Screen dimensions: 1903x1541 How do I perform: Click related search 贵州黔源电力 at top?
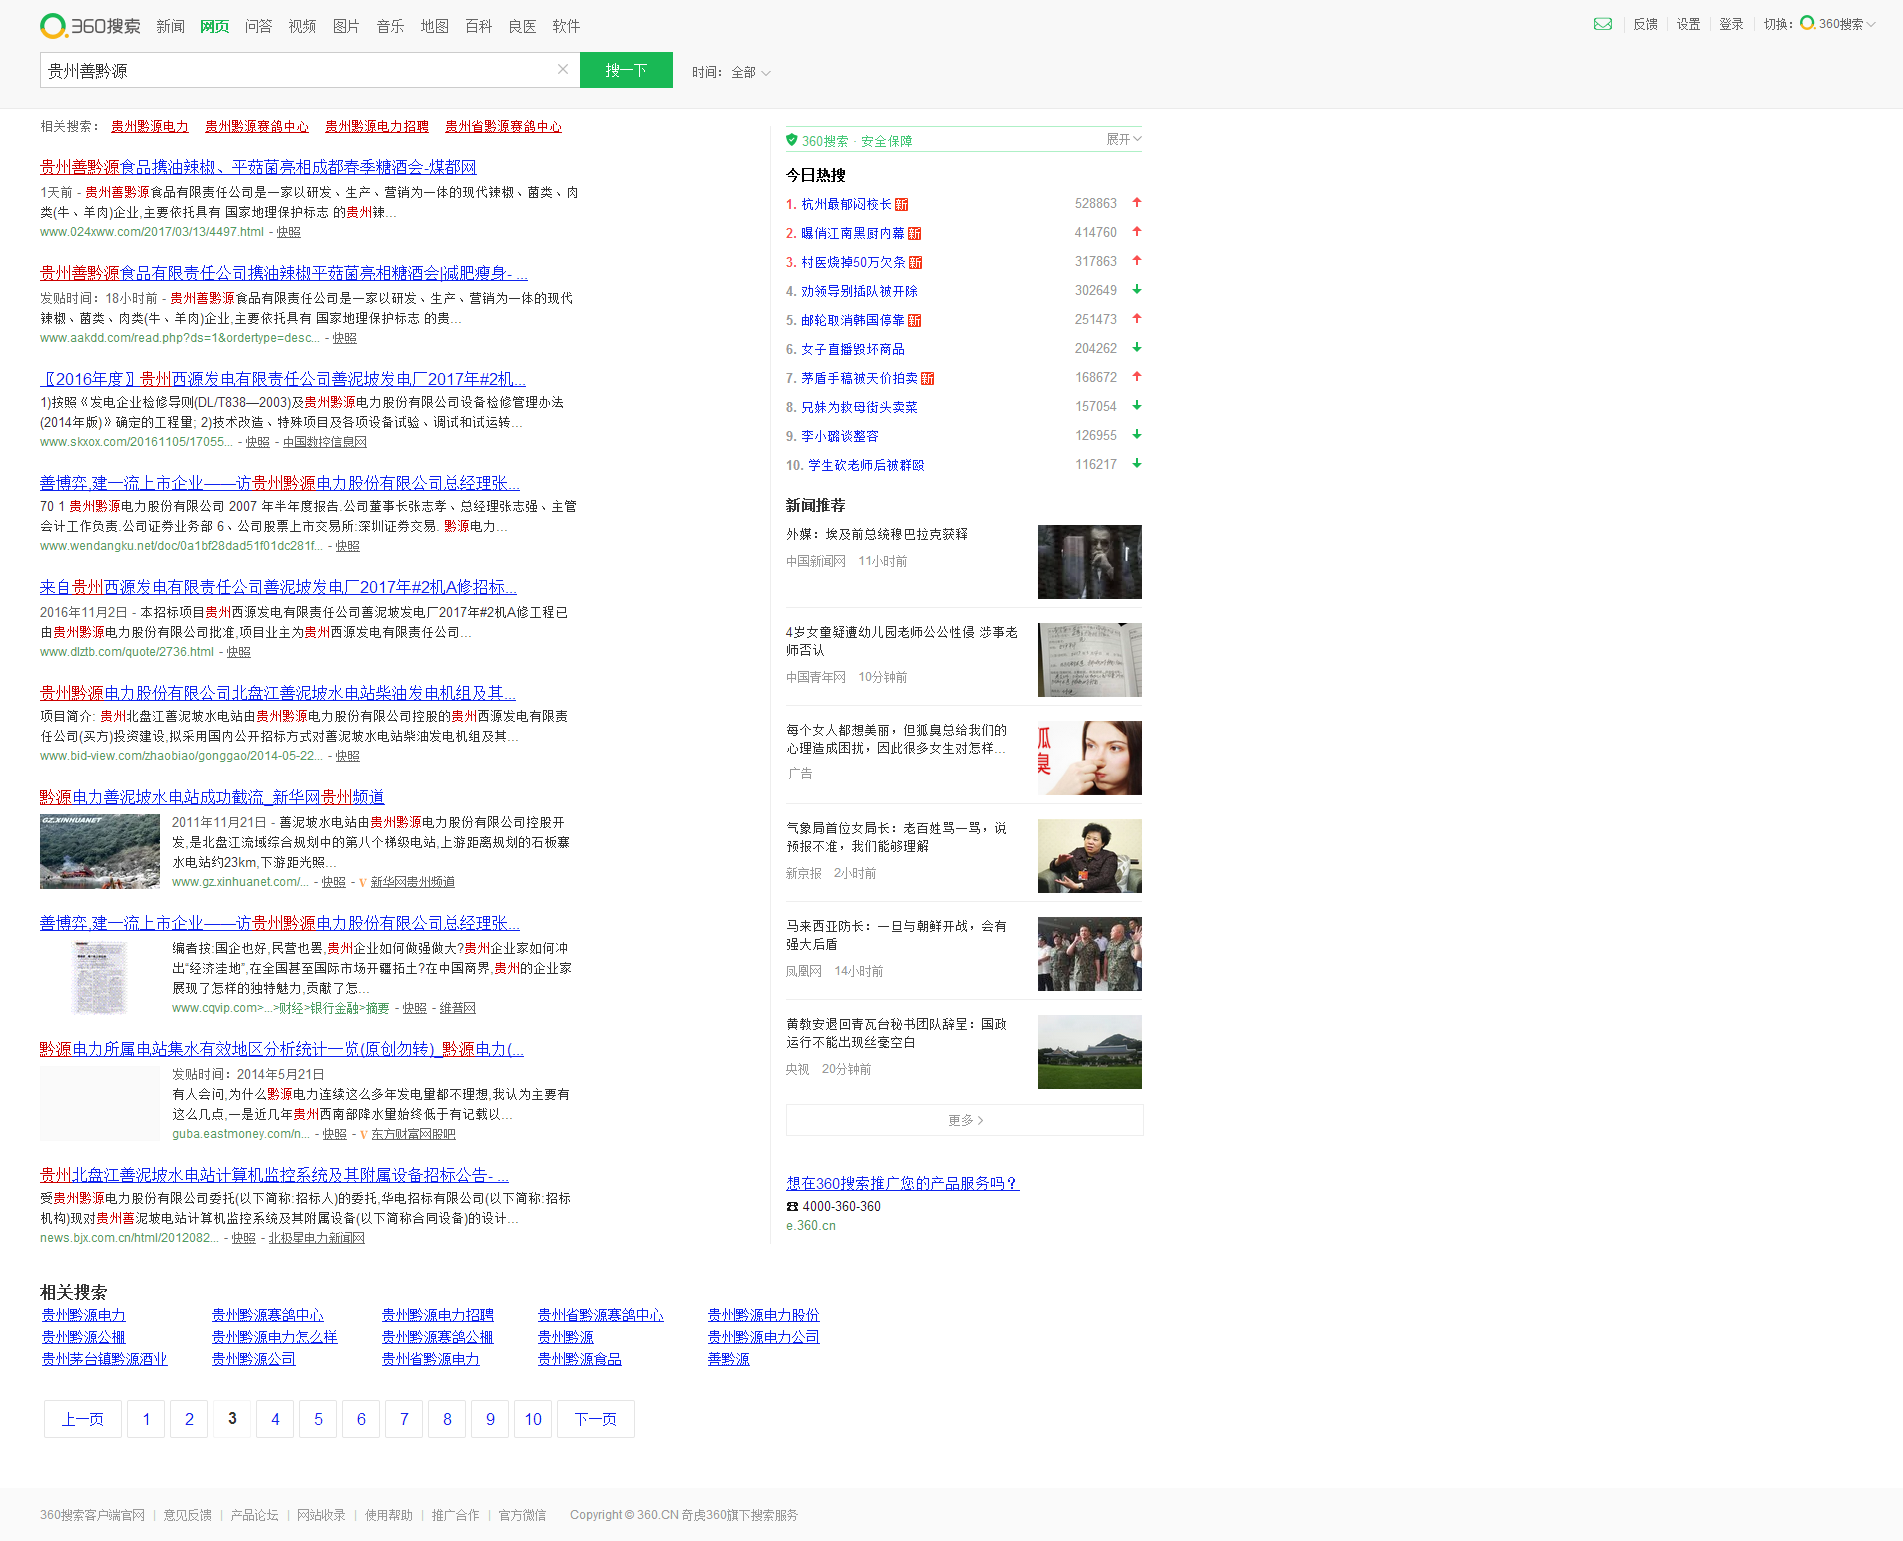150,126
